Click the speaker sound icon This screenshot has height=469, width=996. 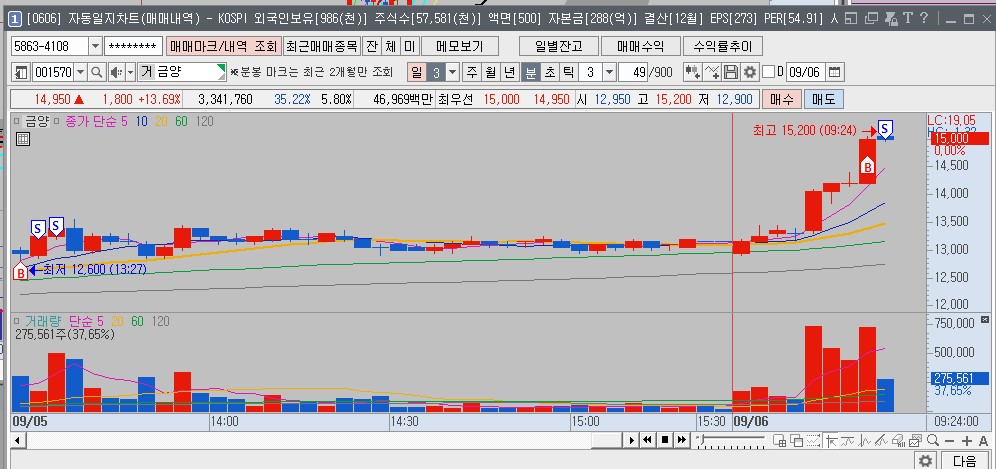pos(116,72)
